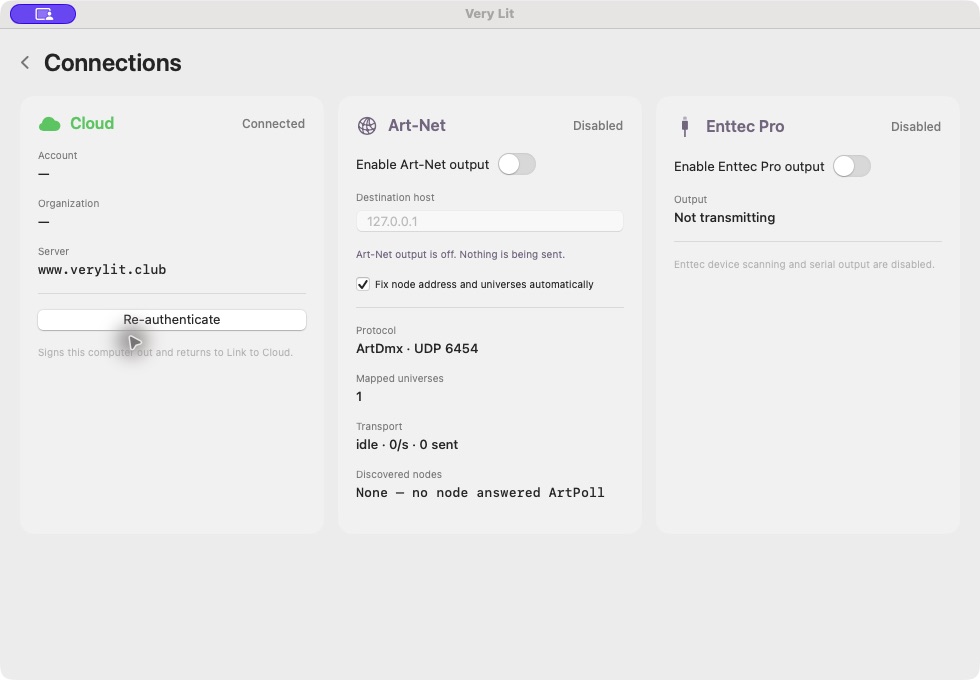
Task: Click the transport value idle · 0/s · 0 sent
Action: tap(407, 444)
